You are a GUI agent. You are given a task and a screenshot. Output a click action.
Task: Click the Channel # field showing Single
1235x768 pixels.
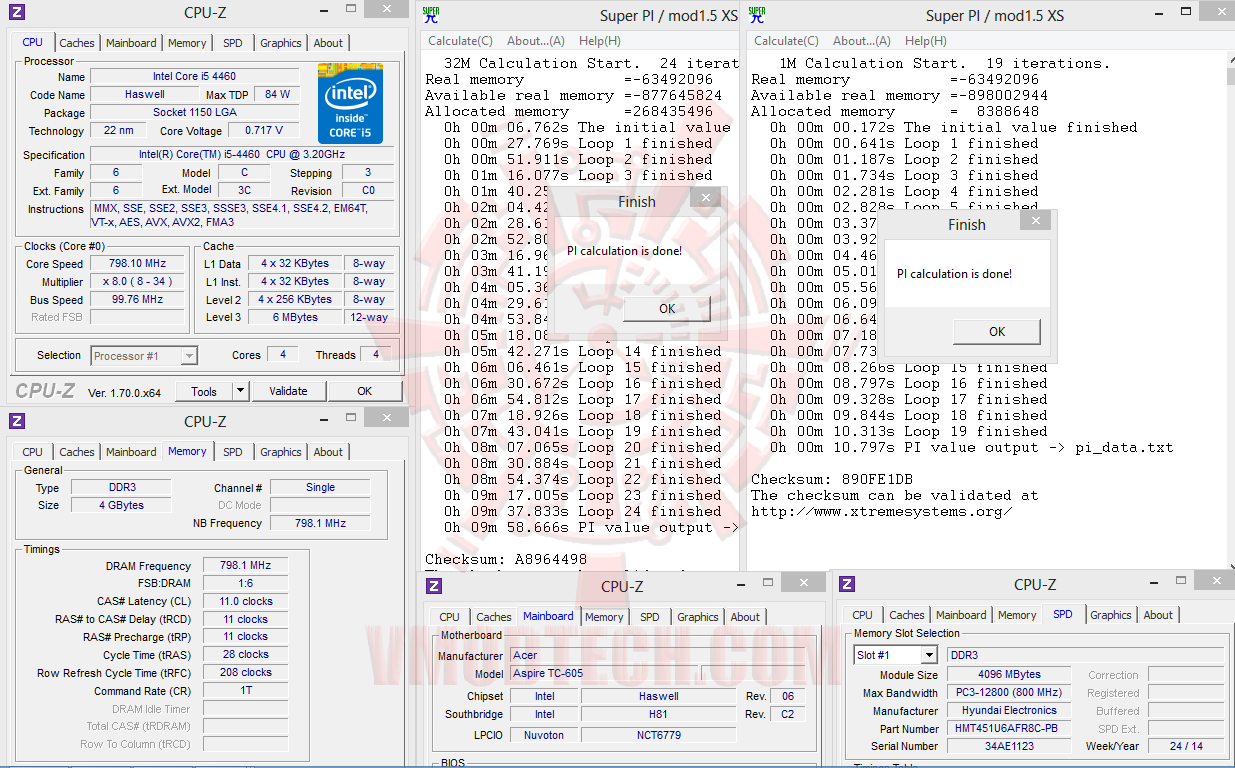coord(320,487)
